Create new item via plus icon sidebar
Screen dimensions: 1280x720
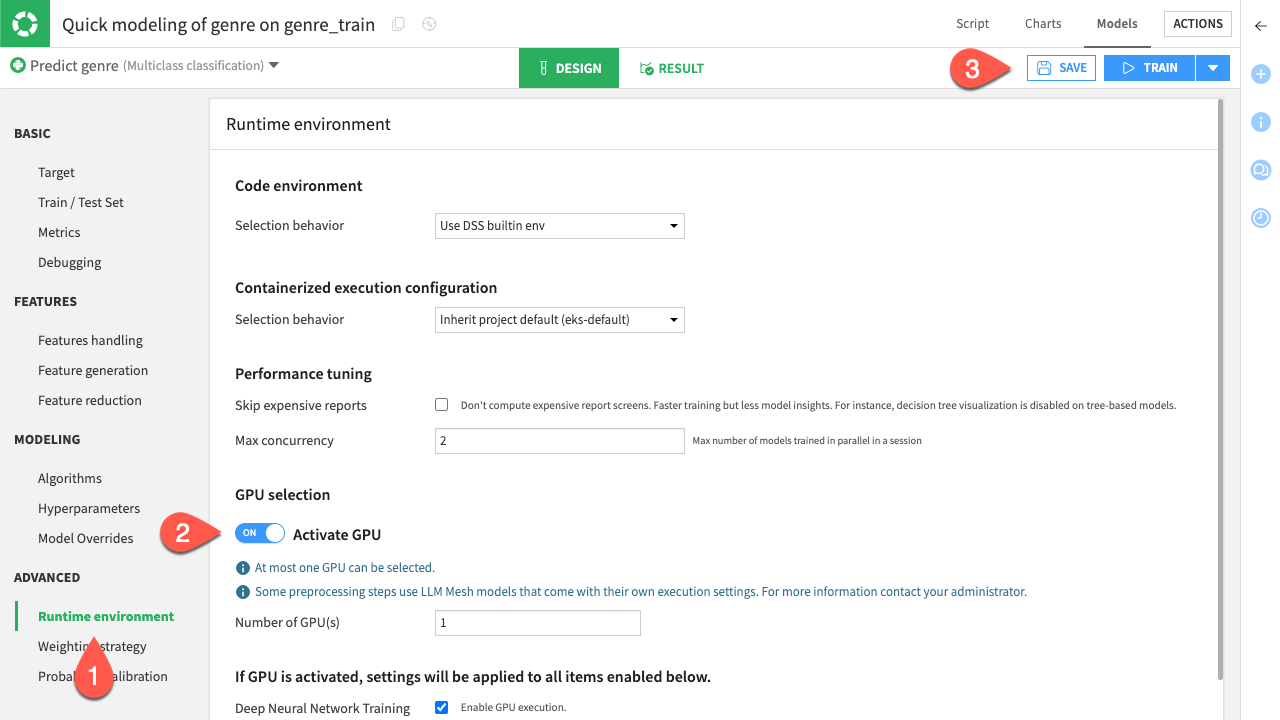pos(1260,74)
